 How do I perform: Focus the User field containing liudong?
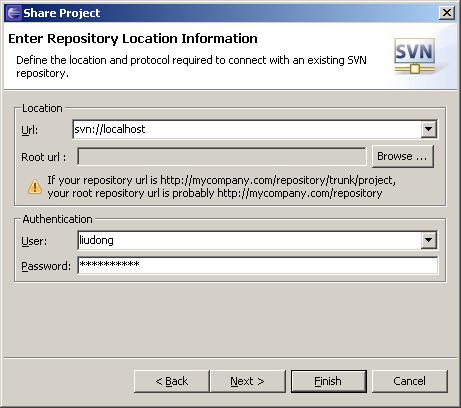point(249,240)
